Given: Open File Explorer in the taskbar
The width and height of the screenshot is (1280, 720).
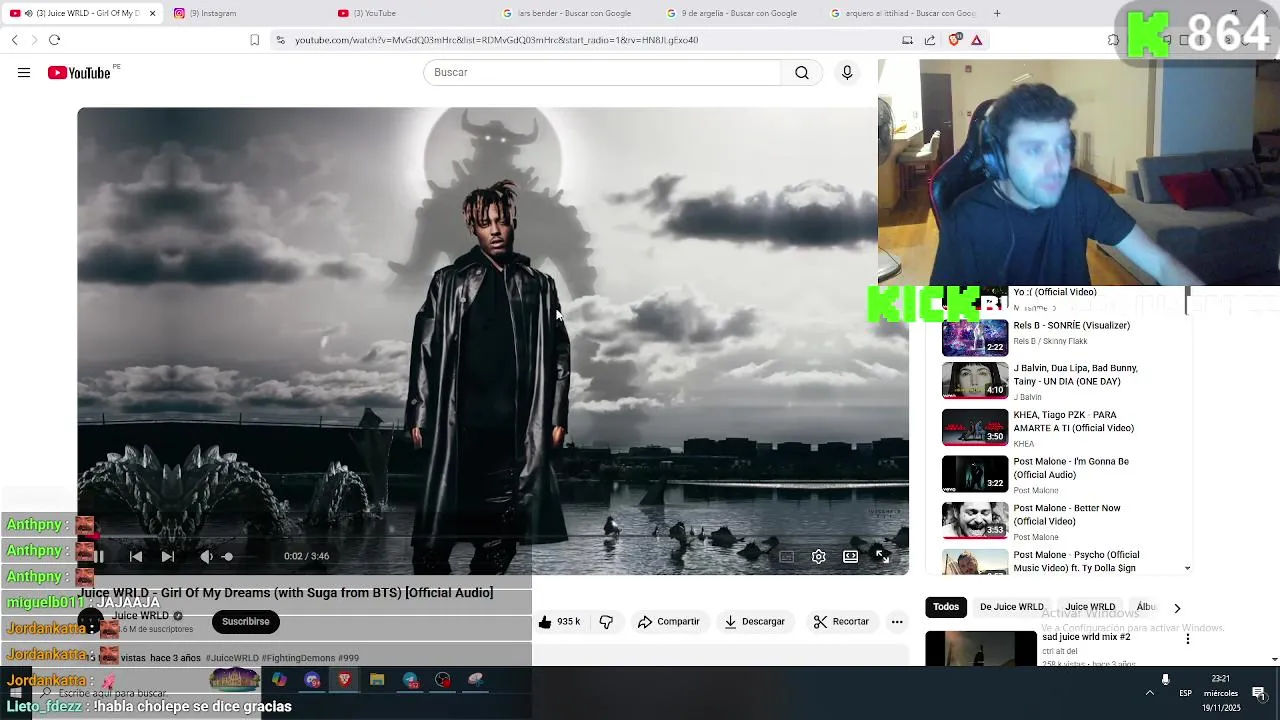Looking at the screenshot, I should coord(377,680).
